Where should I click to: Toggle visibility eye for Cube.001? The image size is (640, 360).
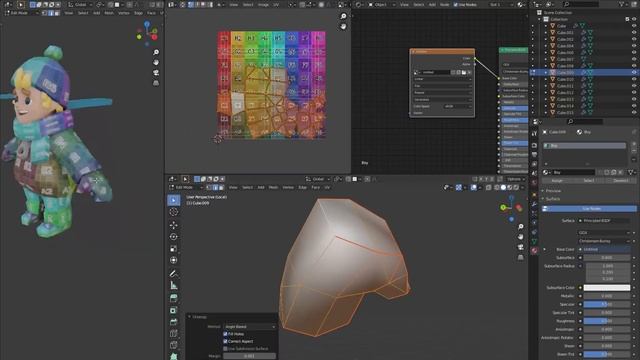pyautogui.click(x=634, y=32)
